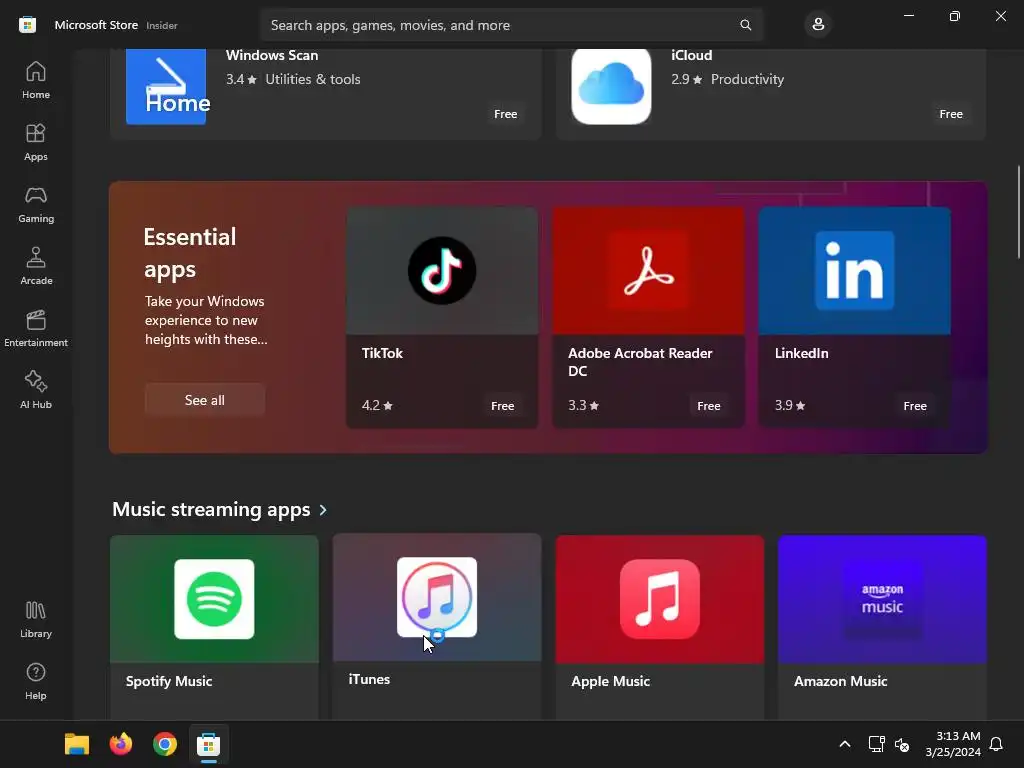Click the Spotify Music label
The height and width of the screenshot is (768, 1024).
tap(169, 681)
